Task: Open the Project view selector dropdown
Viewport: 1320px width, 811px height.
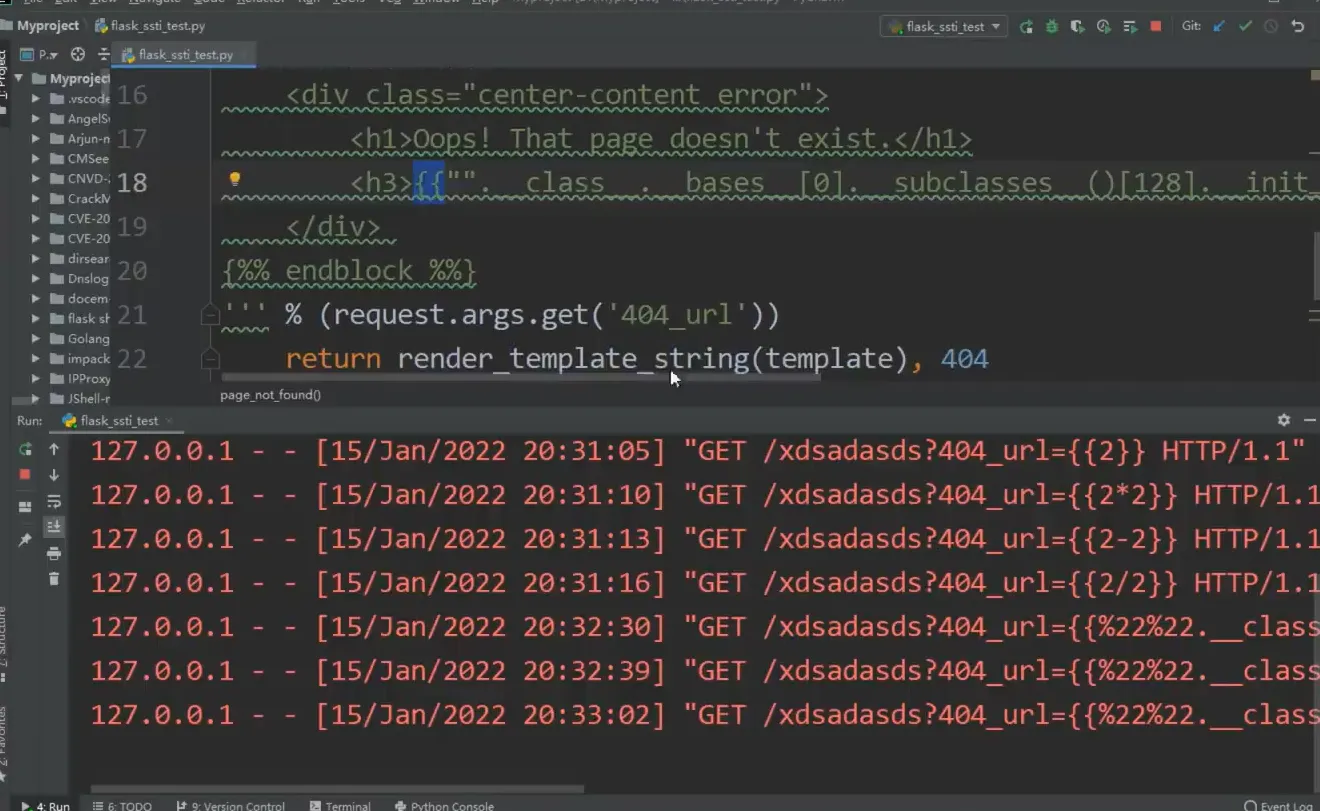Action: coord(41,55)
